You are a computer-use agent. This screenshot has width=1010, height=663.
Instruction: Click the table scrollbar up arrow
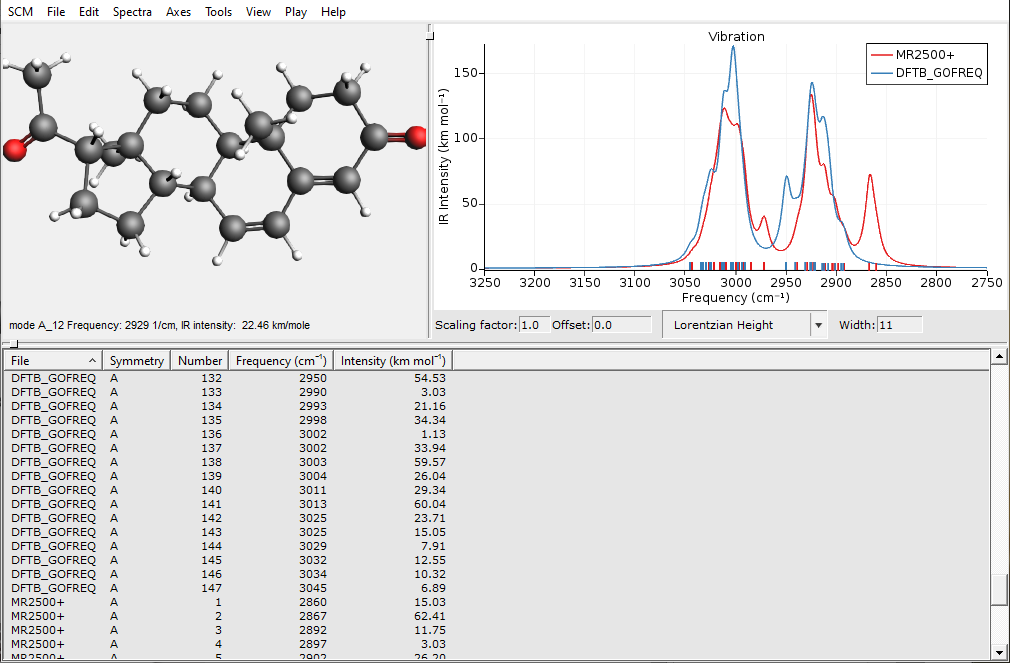(x=999, y=356)
